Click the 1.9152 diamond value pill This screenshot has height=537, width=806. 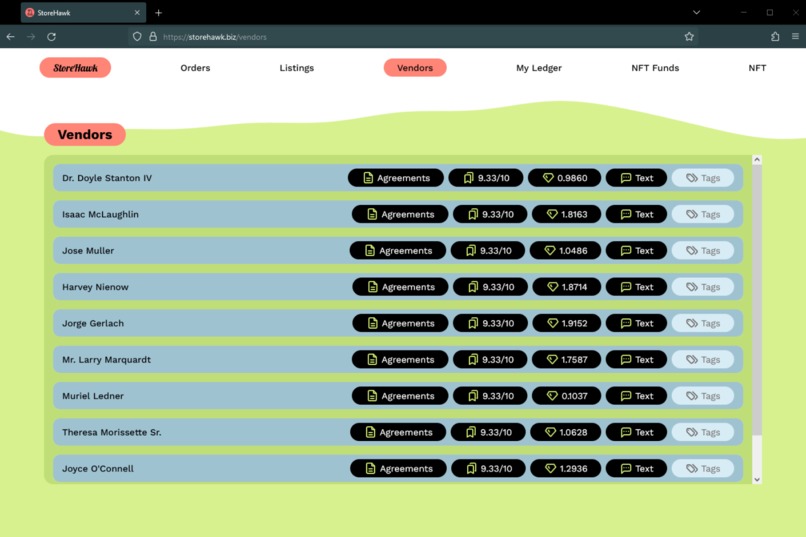click(x=566, y=323)
